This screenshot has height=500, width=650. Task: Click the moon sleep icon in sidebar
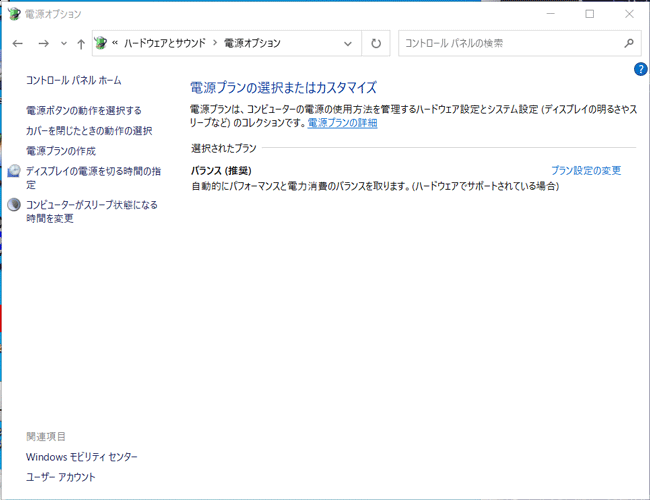[x=14, y=205]
